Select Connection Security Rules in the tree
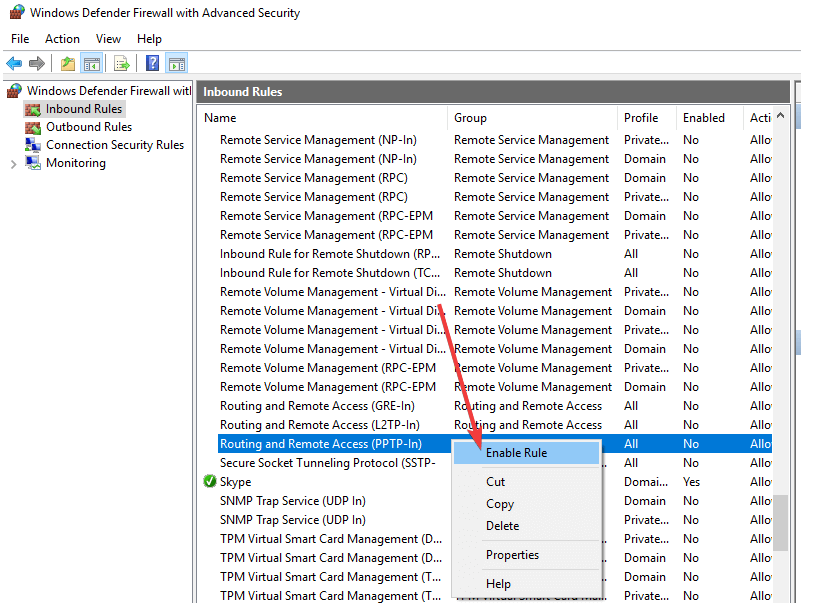This screenshot has height=603, width=824. pos(115,145)
